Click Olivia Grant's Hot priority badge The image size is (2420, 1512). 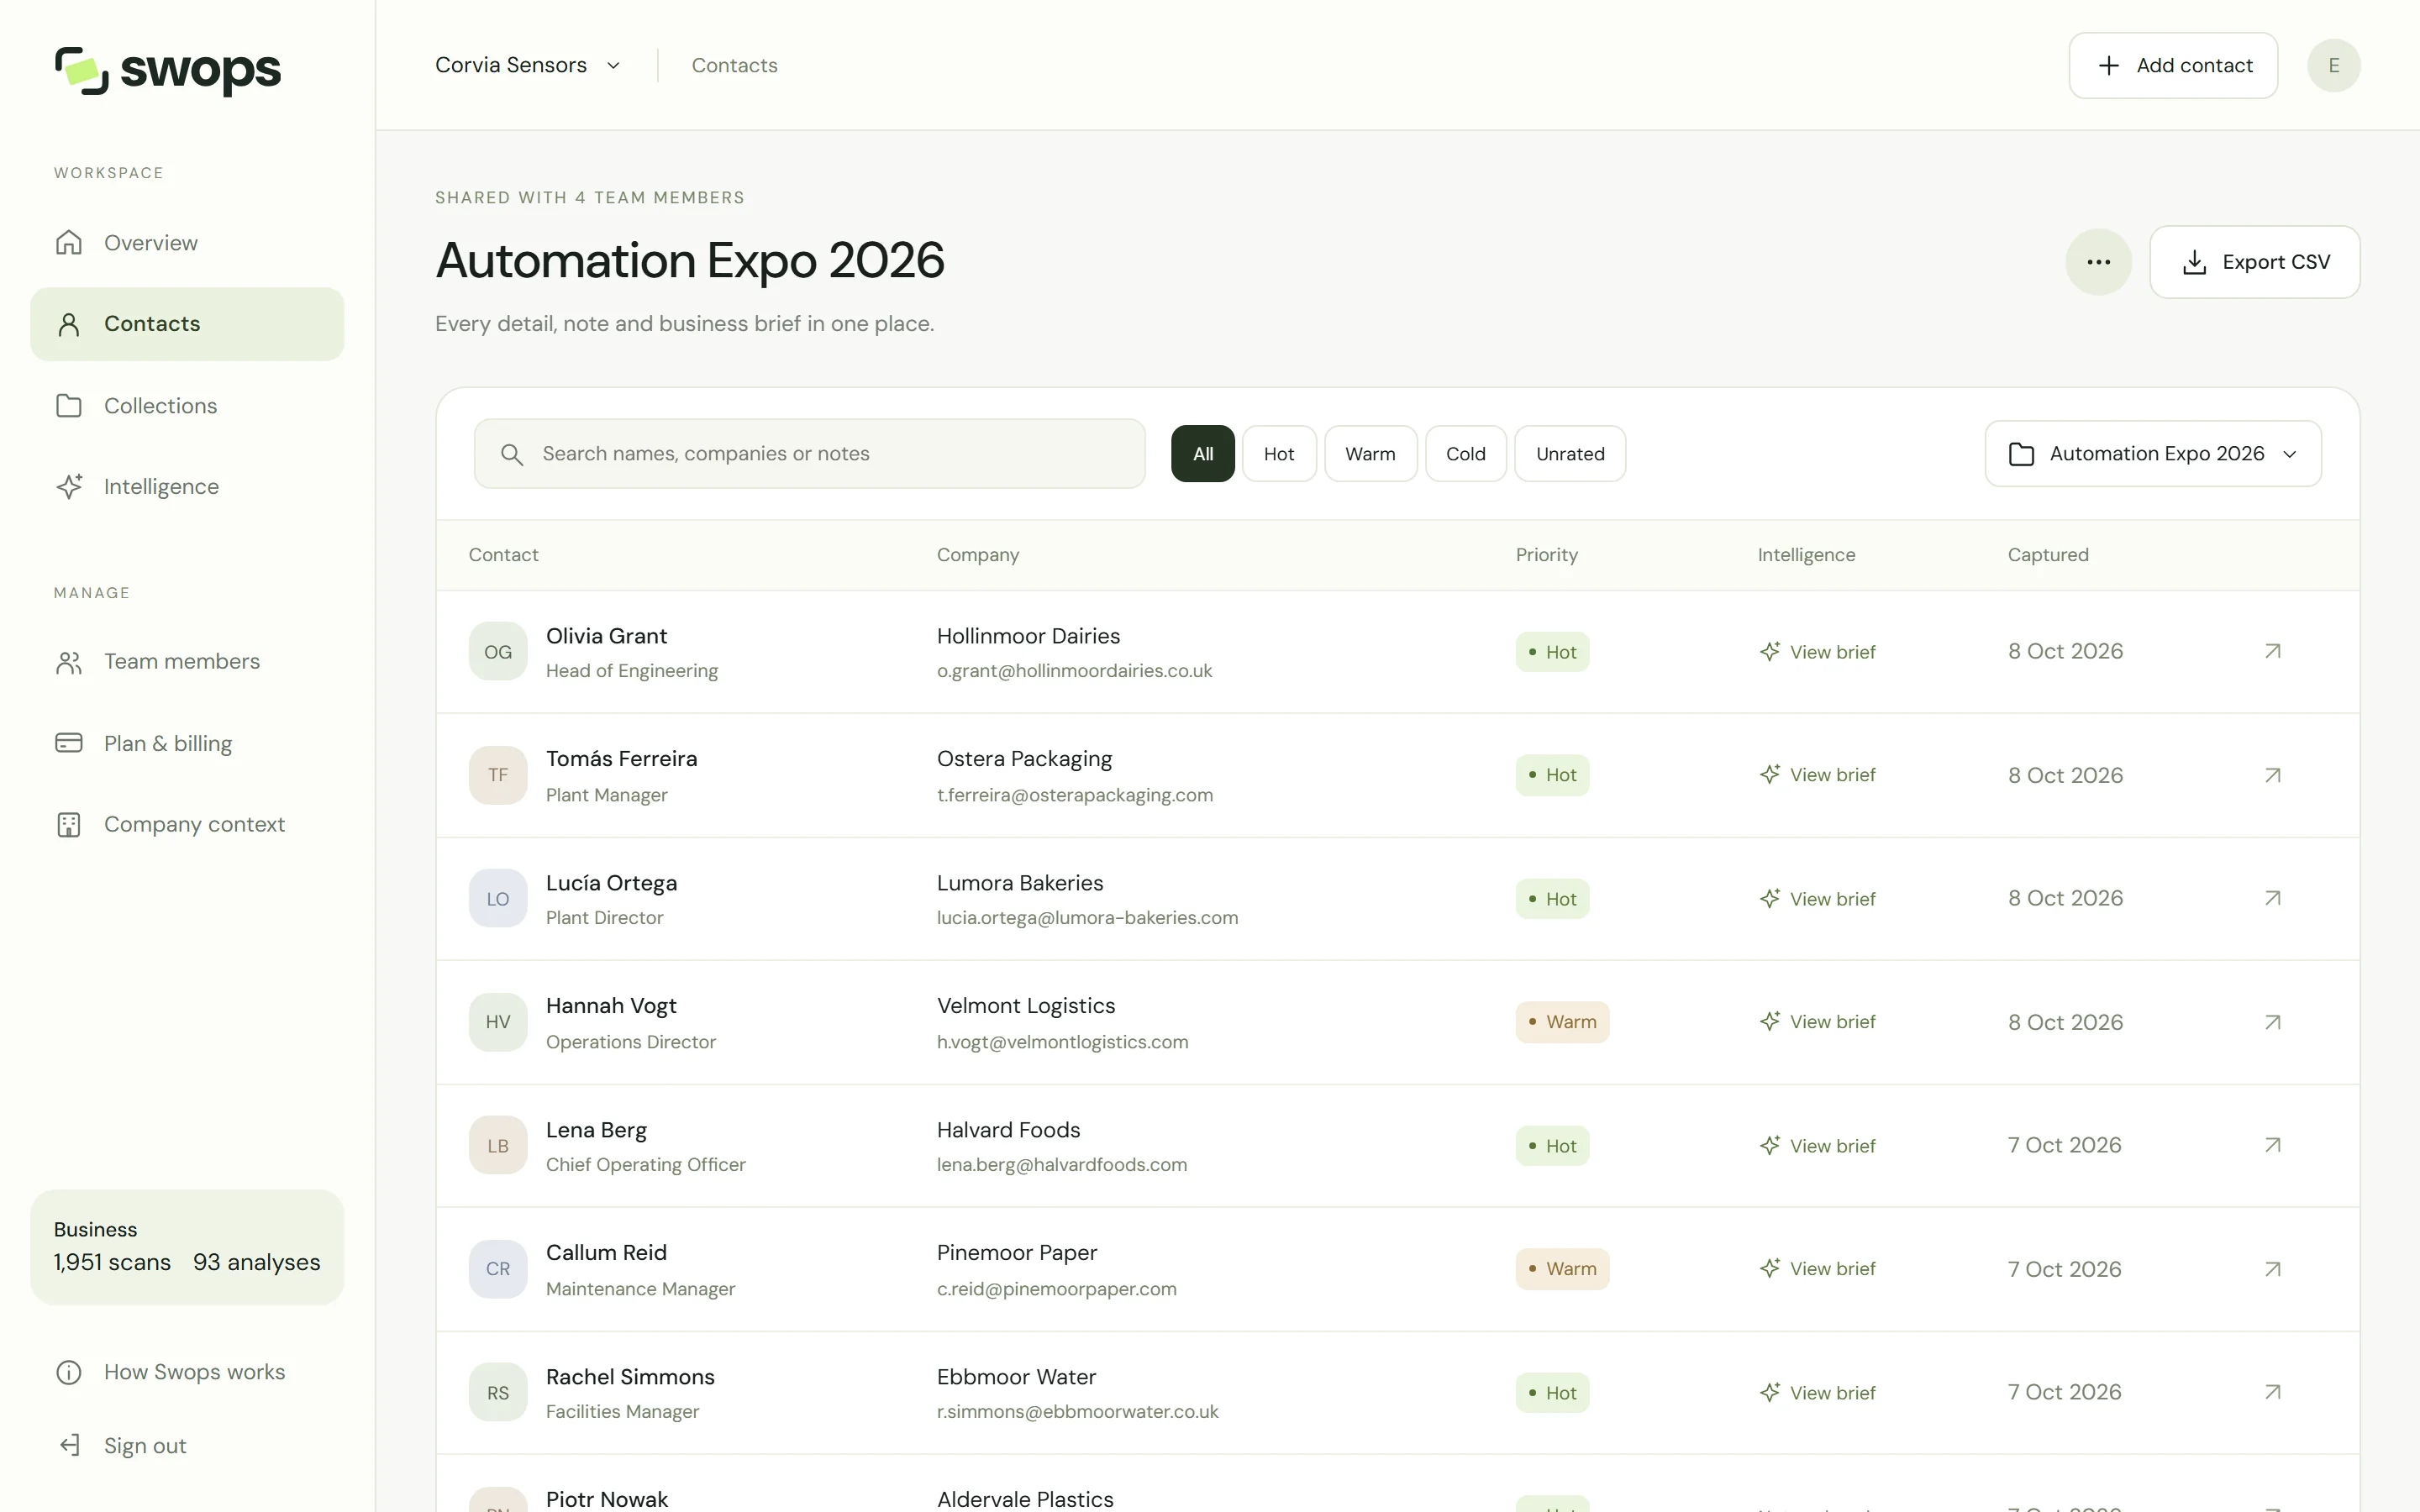pos(1552,652)
